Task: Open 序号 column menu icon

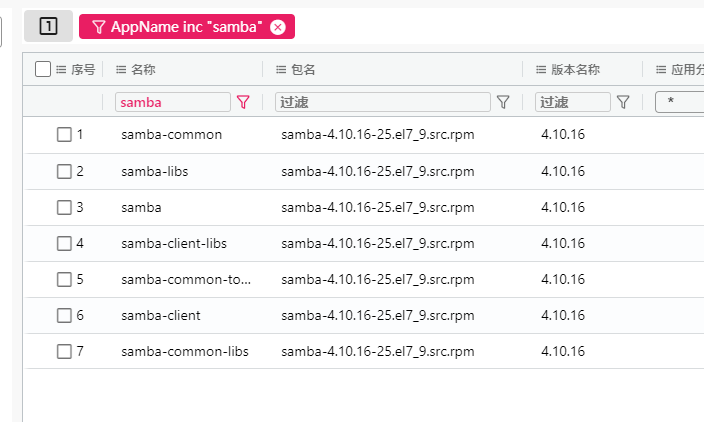Action: [x=61, y=69]
